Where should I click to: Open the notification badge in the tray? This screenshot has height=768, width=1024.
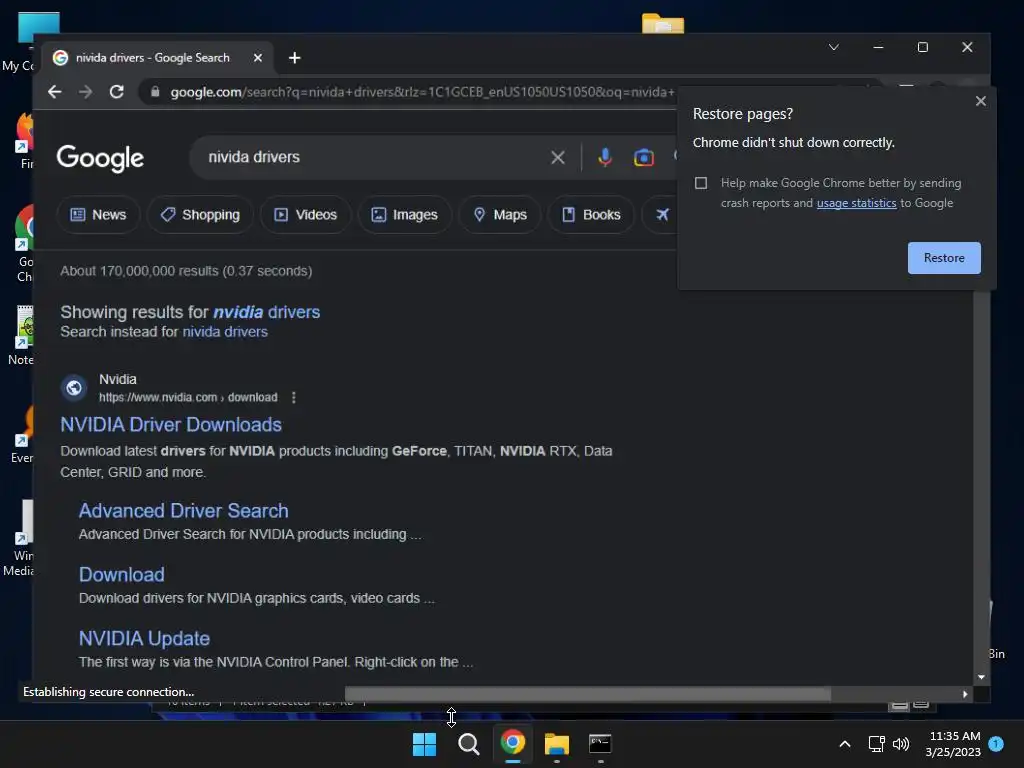996,743
